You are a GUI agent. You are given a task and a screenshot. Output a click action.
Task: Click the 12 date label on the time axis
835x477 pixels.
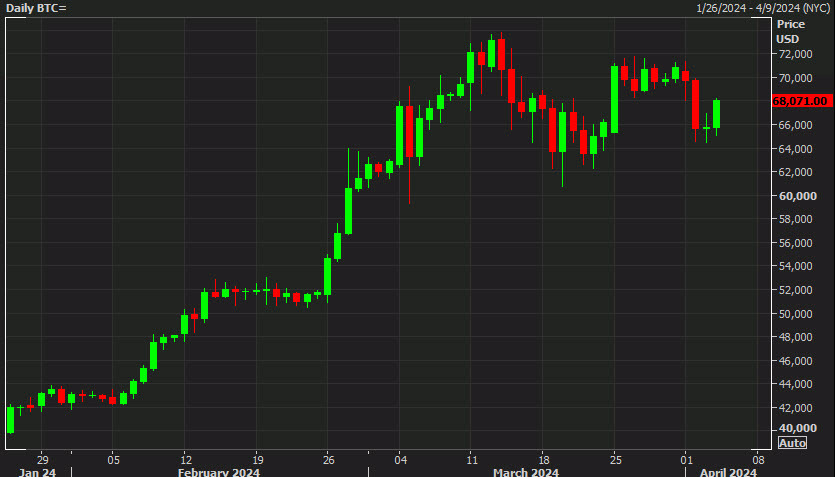pyautogui.click(x=184, y=460)
